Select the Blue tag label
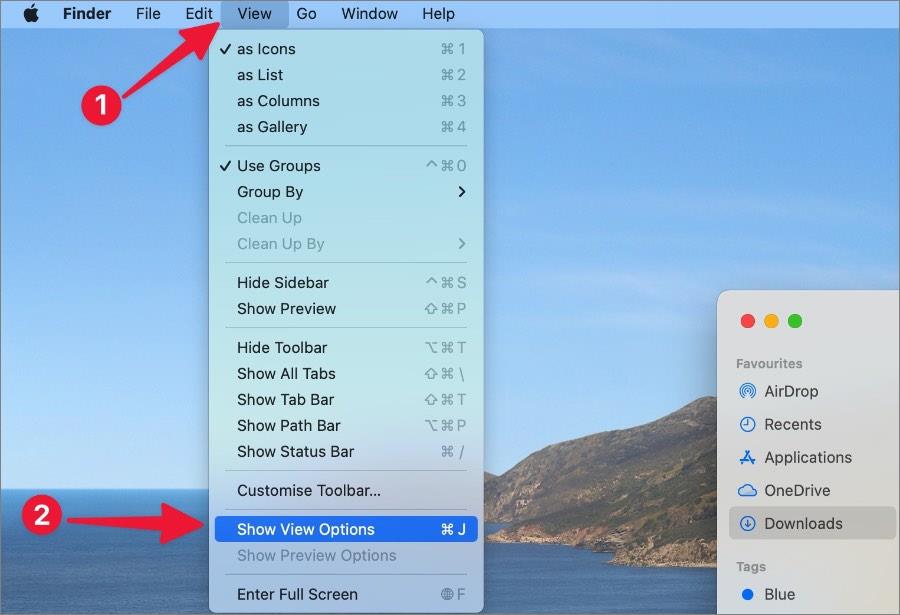 (779, 594)
